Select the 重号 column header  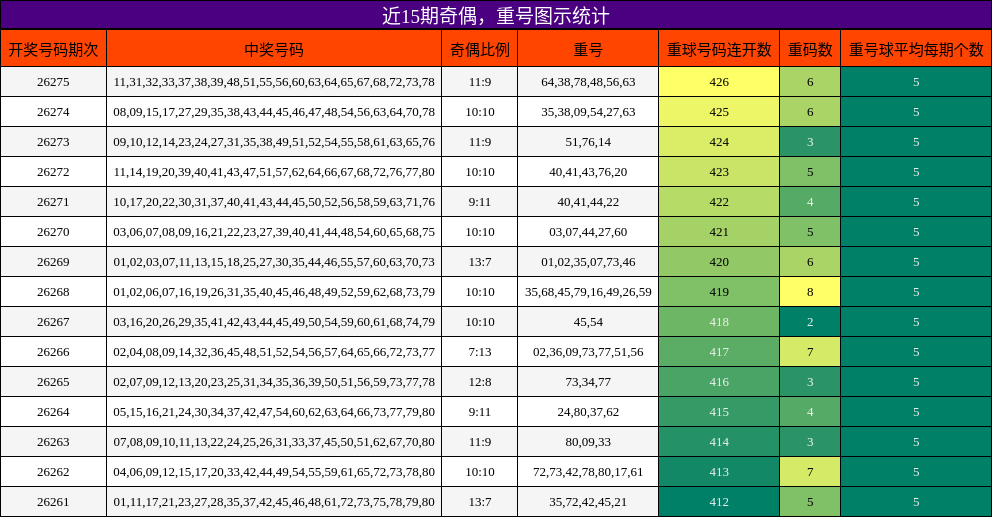click(588, 49)
